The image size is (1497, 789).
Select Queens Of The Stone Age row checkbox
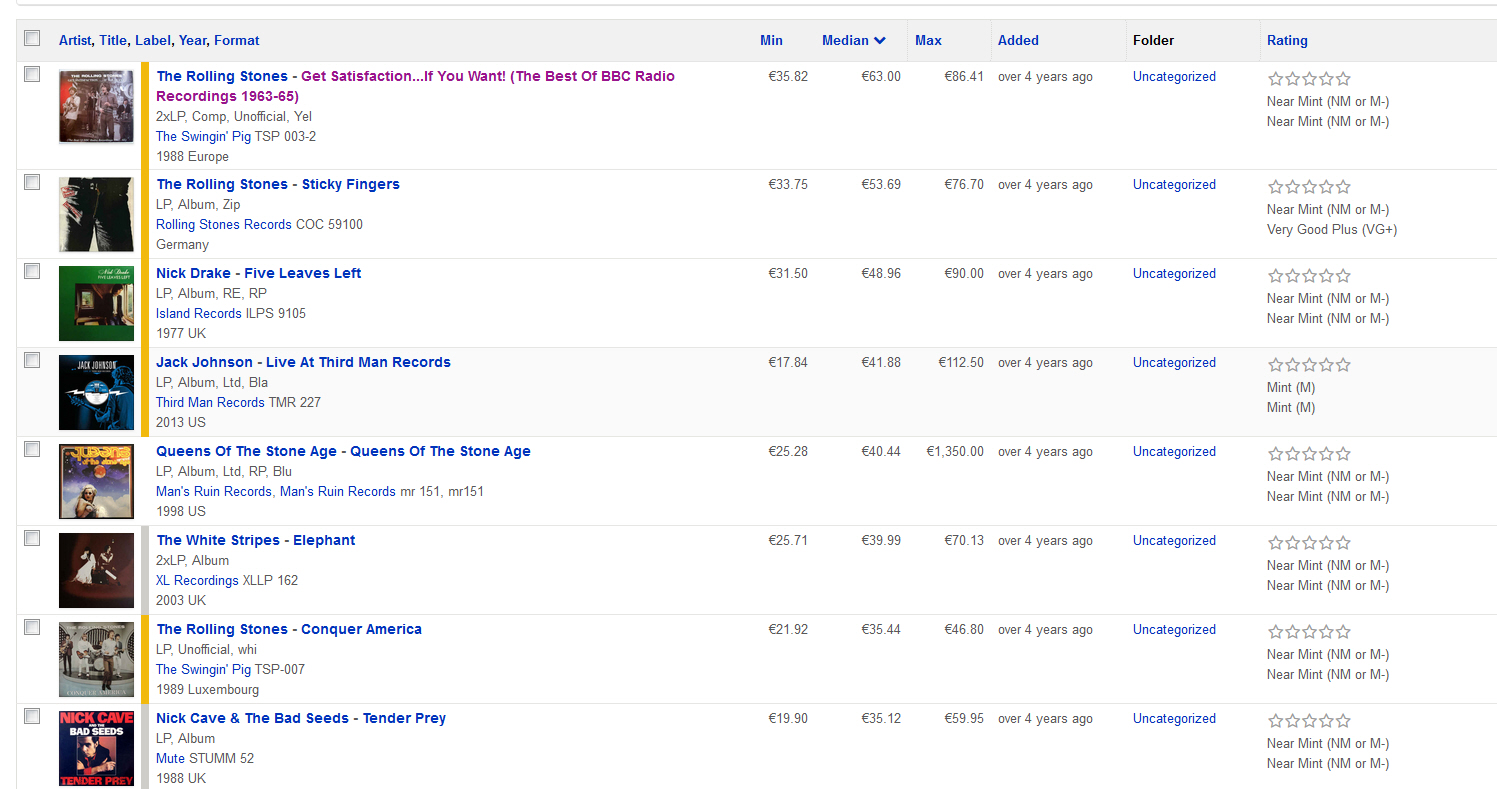click(32, 449)
